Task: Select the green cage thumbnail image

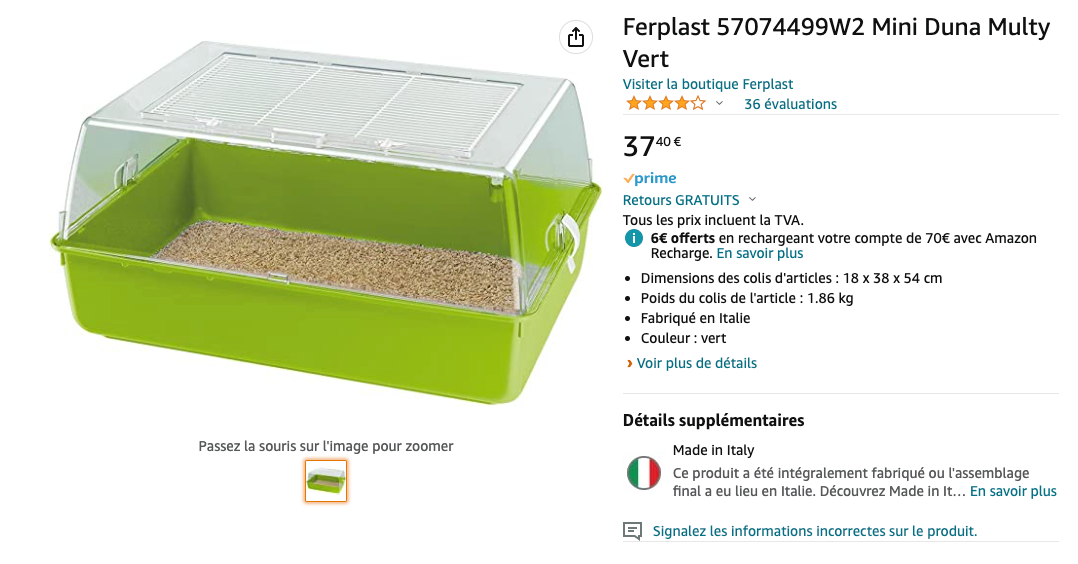Action: [326, 481]
